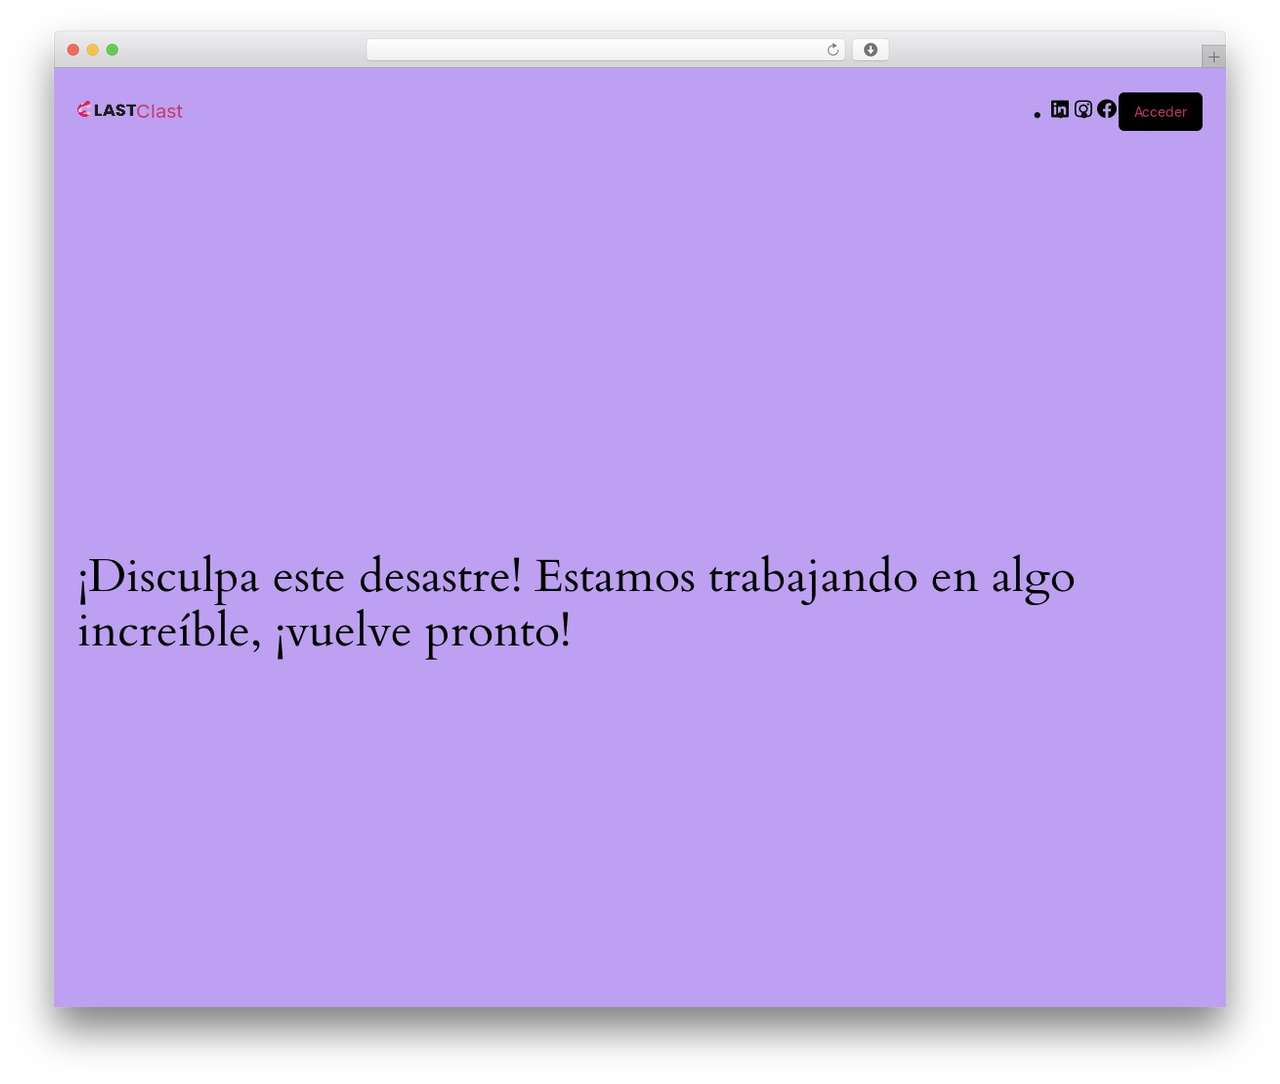Minimize the window with the yellow button
Viewport: 1280px width, 1084px height.
point(93,50)
